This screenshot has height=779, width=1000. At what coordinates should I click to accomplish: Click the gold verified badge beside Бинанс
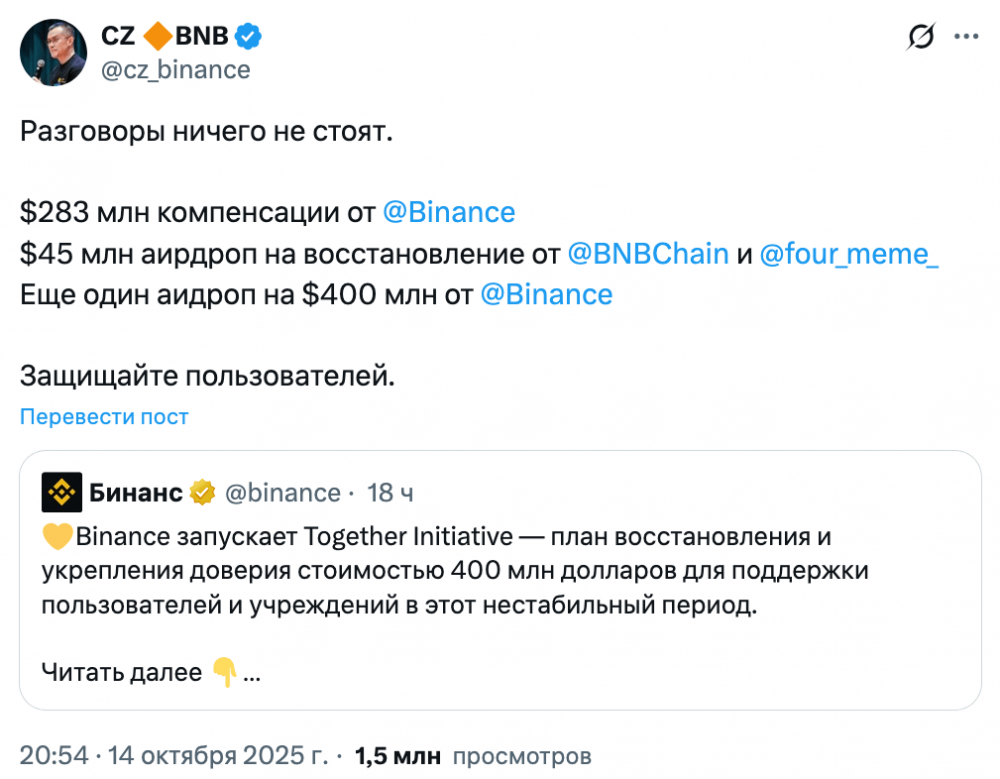pos(203,493)
